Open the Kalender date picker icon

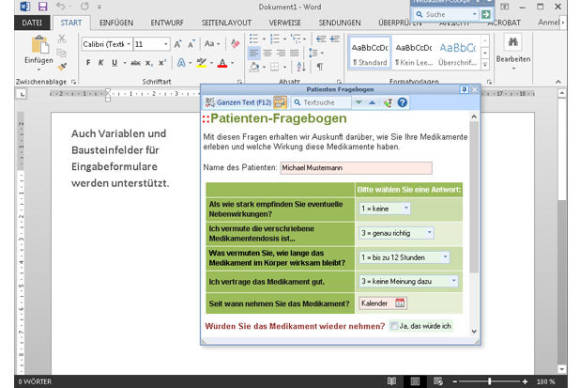(x=400, y=303)
